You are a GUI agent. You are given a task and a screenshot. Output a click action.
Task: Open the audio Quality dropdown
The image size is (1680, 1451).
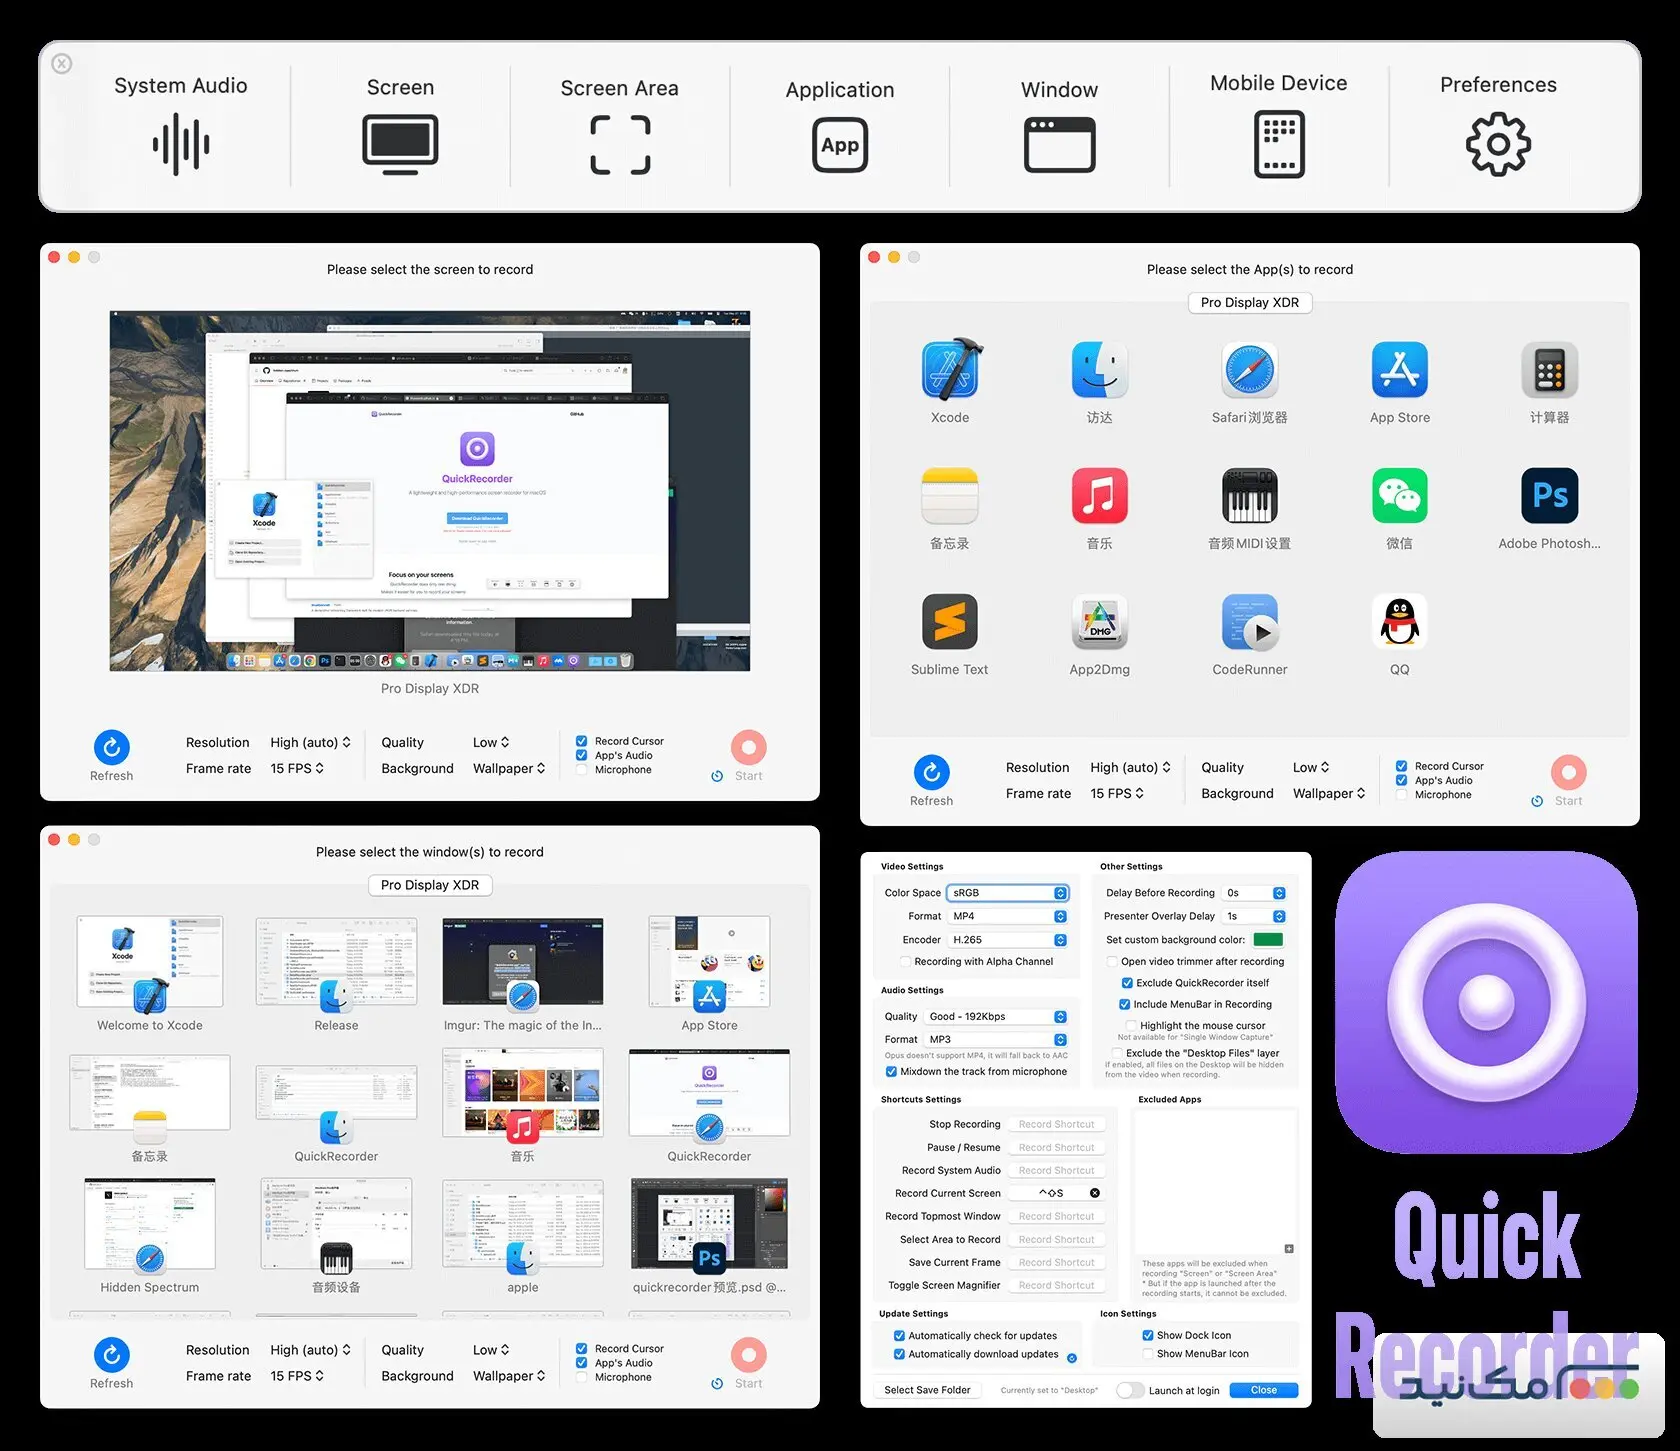point(996,1016)
